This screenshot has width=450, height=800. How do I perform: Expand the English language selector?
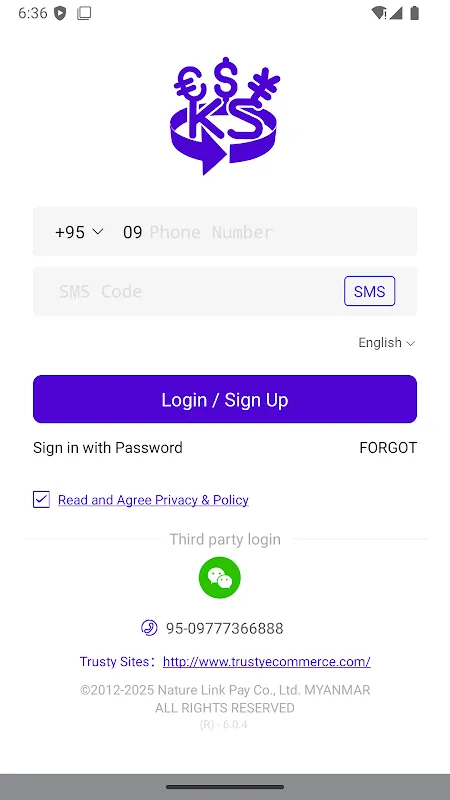(387, 343)
